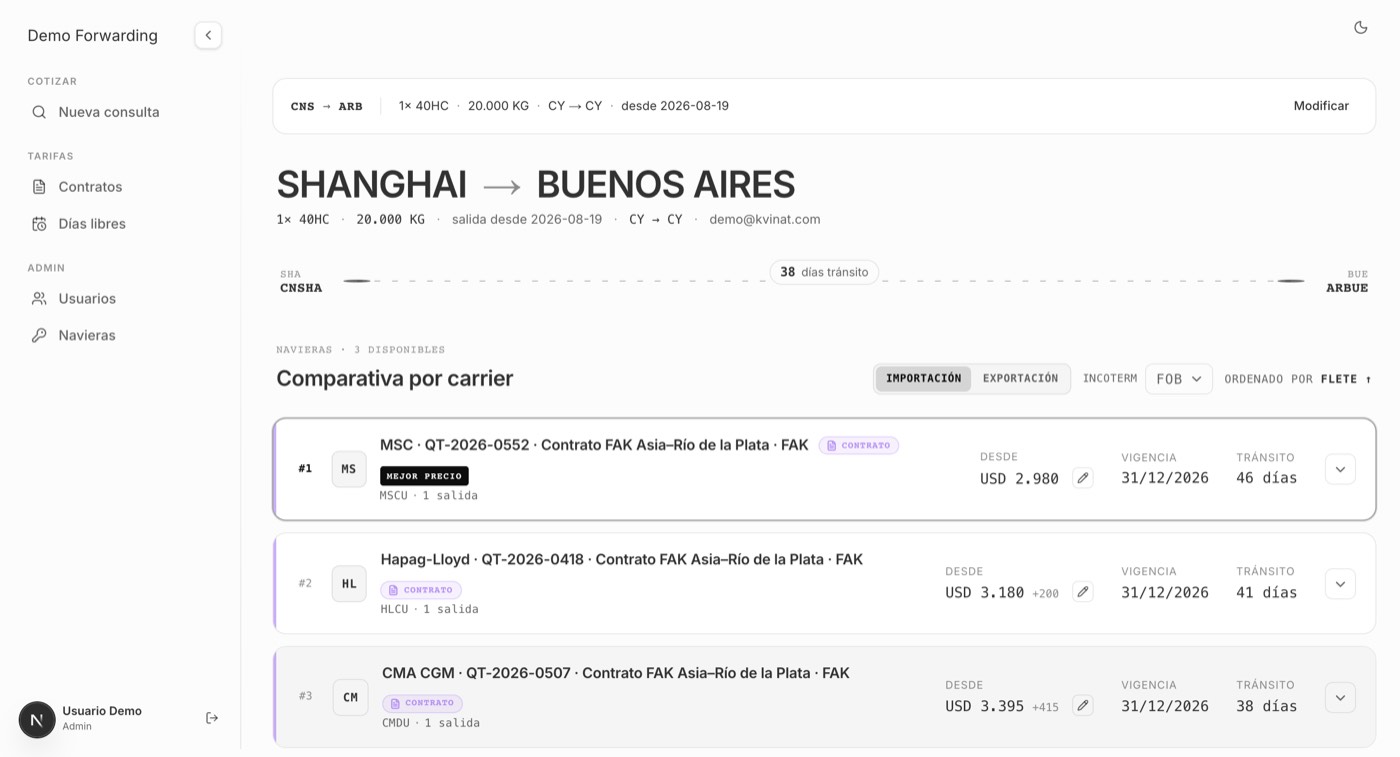Screen dimensions: 1400x757
Task: Click the SHANGHAI → BUENOS AIRES heading
Action: coord(535,185)
